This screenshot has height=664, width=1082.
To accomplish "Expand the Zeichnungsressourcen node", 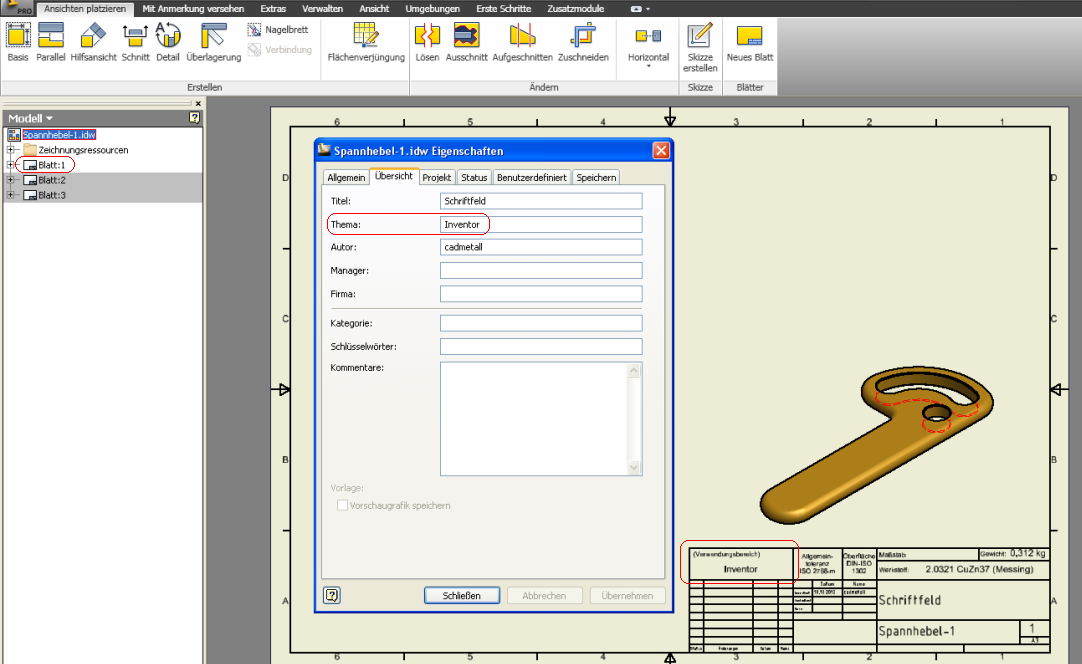I will pos(10,150).
